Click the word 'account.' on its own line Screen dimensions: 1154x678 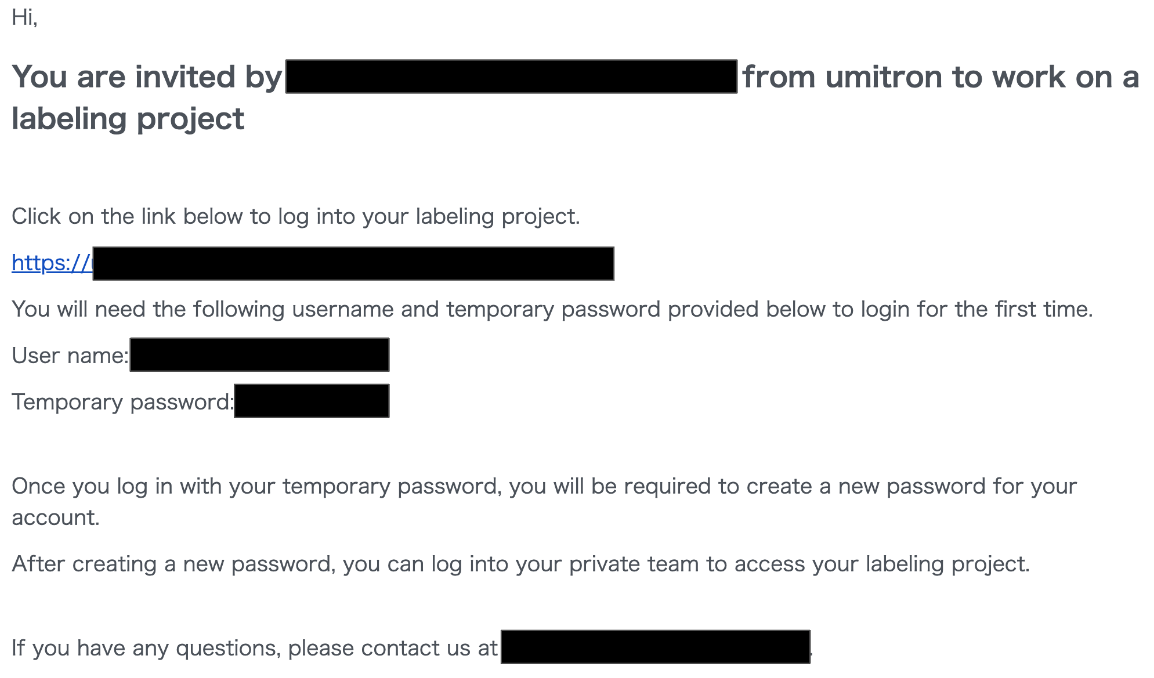tap(55, 518)
